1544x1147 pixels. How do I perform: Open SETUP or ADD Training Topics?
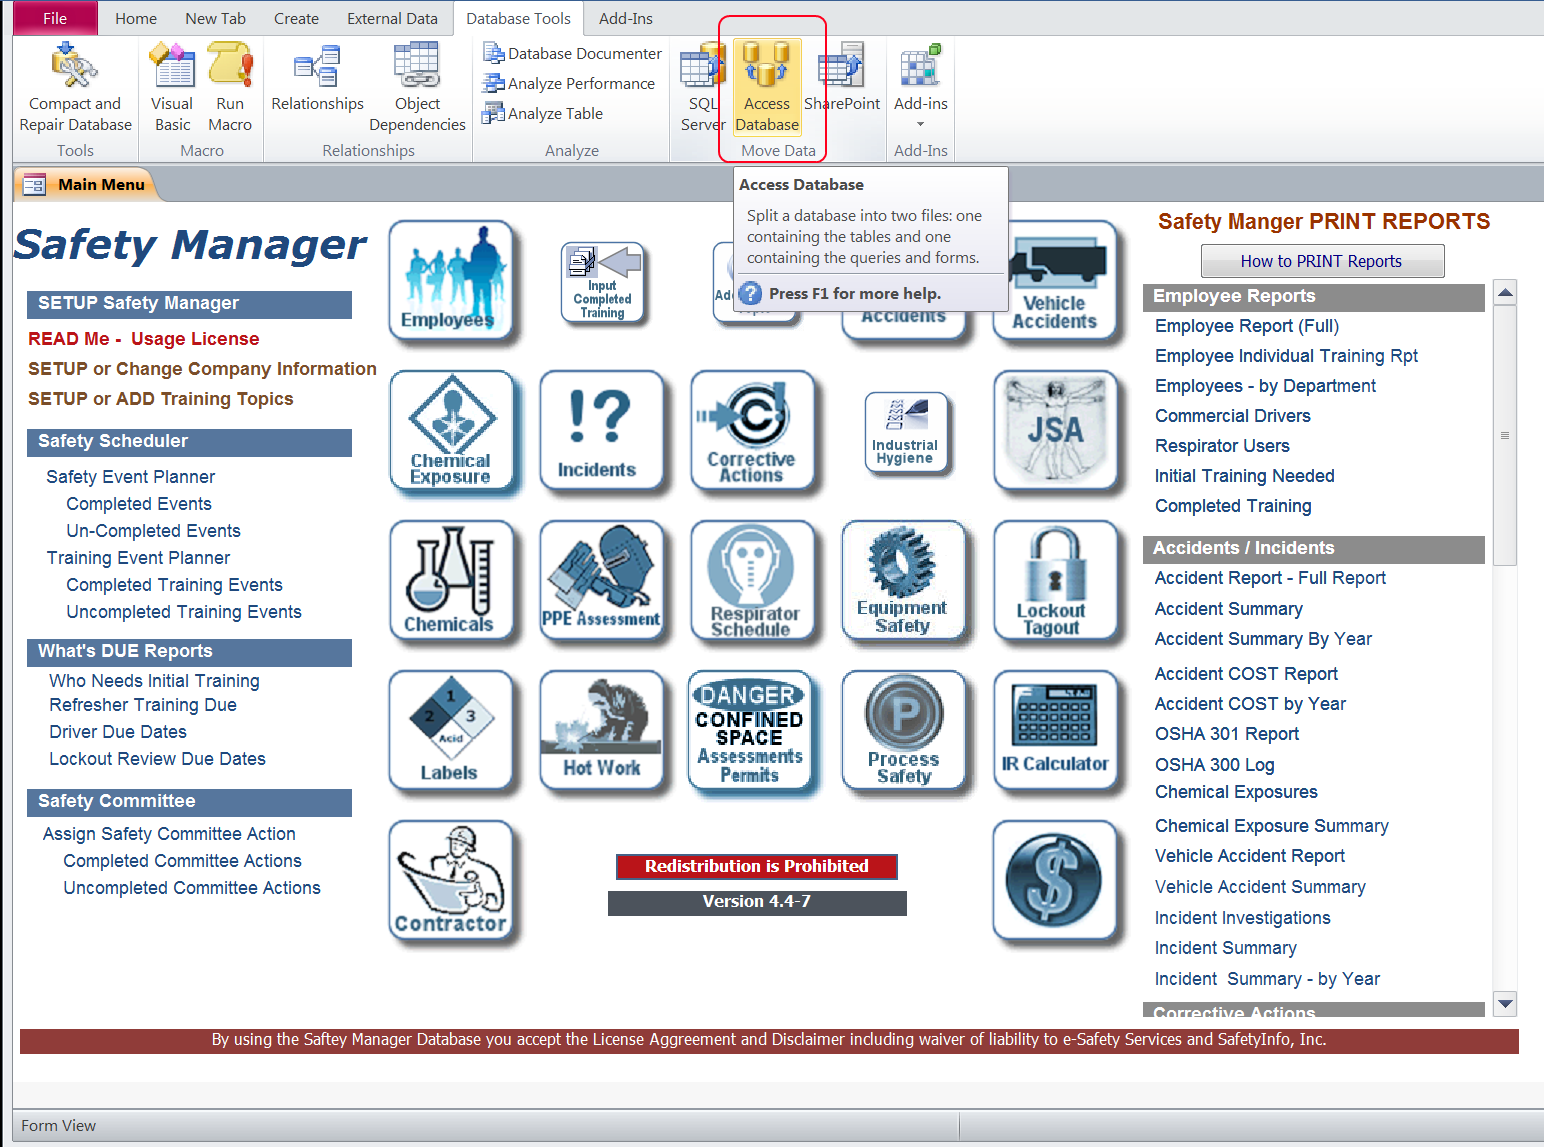tap(161, 399)
